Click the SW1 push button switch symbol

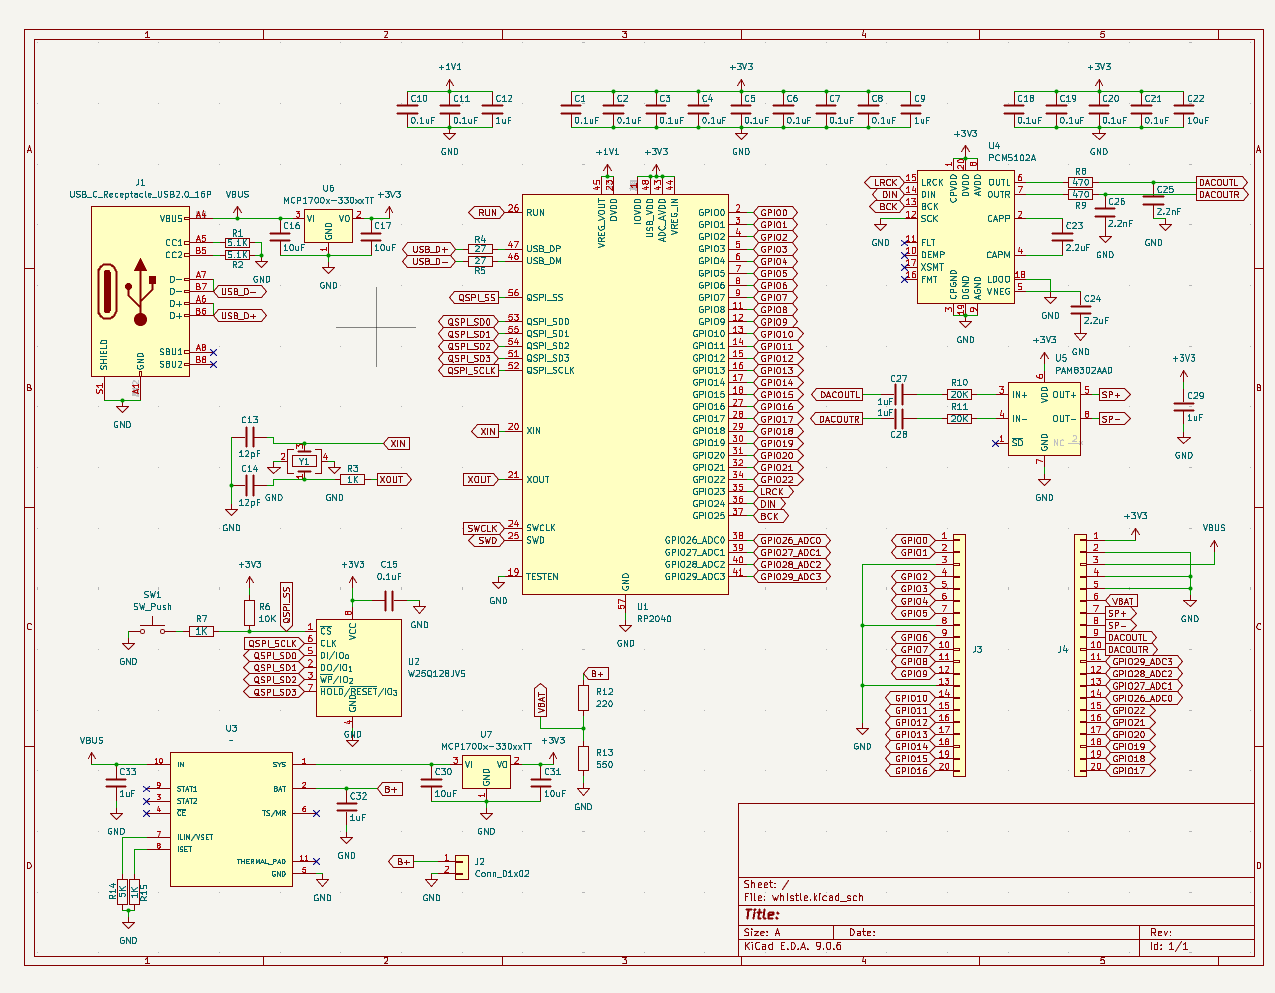pyautogui.click(x=152, y=629)
